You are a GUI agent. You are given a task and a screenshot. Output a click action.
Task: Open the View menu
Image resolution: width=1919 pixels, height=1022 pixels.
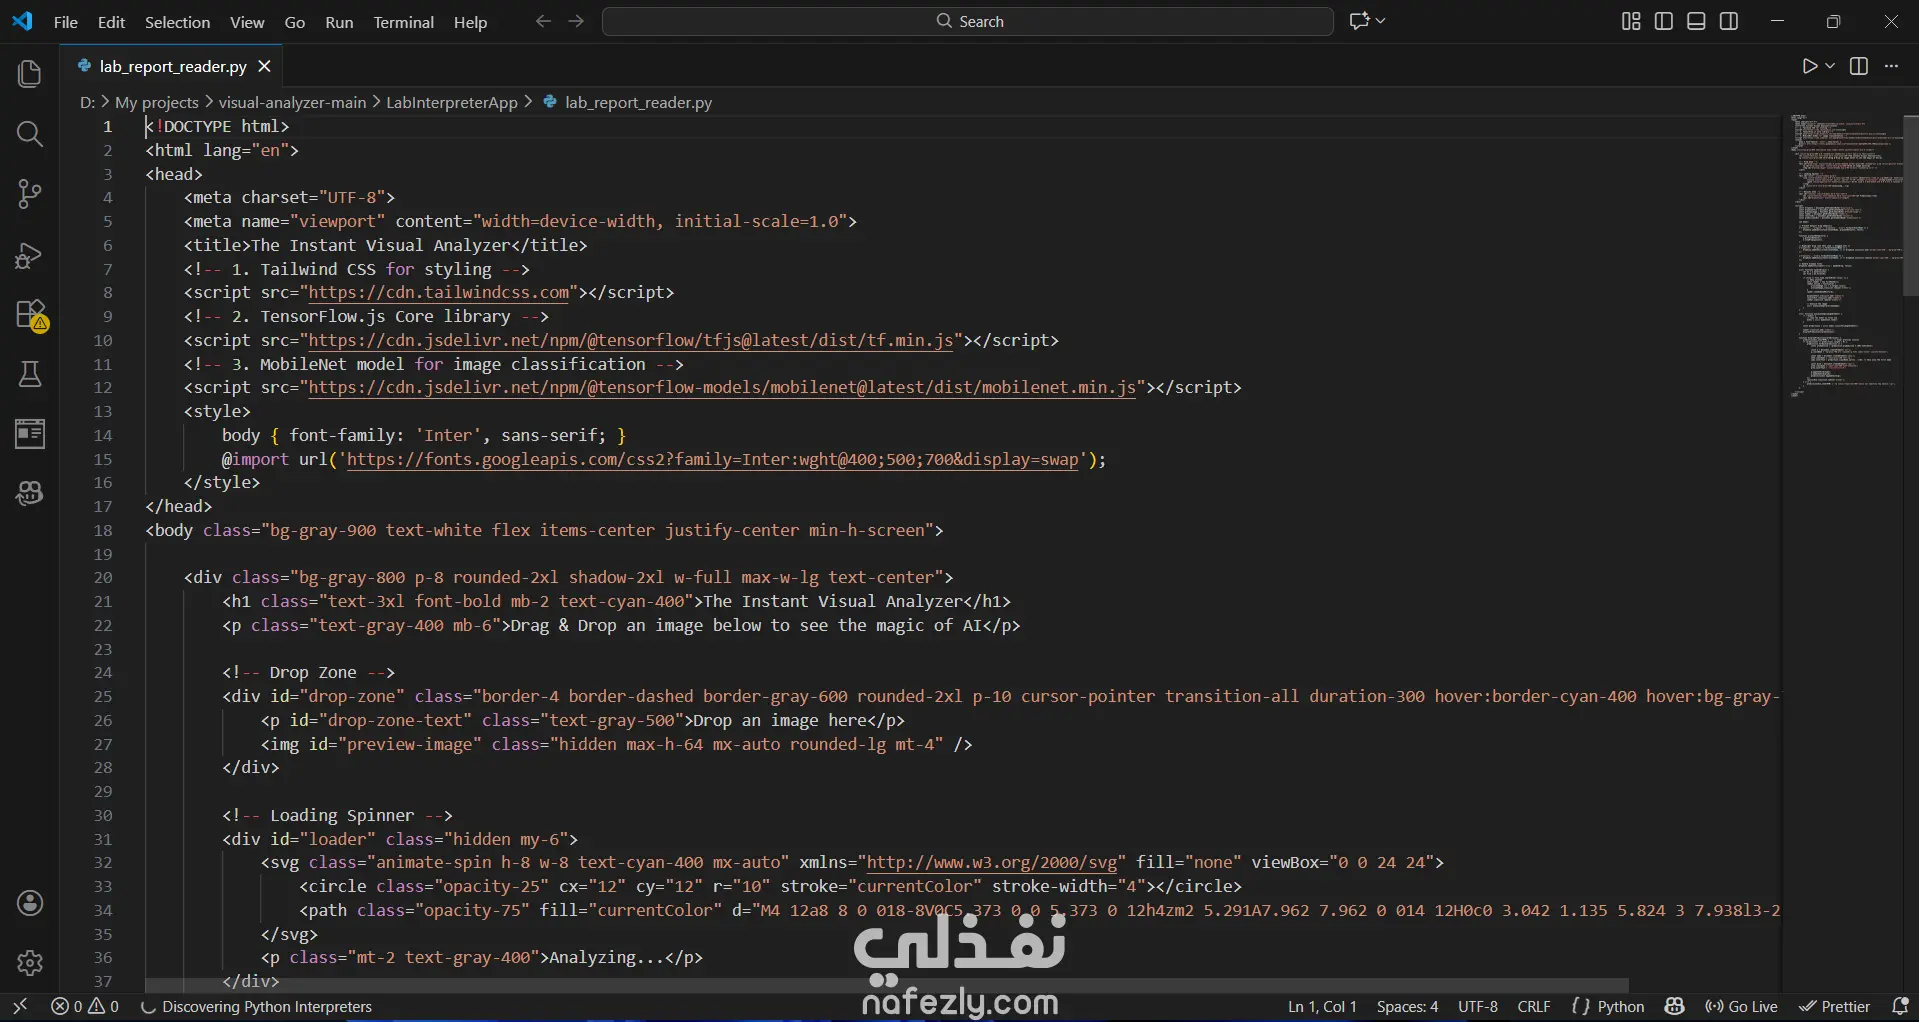[x=247, y=22]
